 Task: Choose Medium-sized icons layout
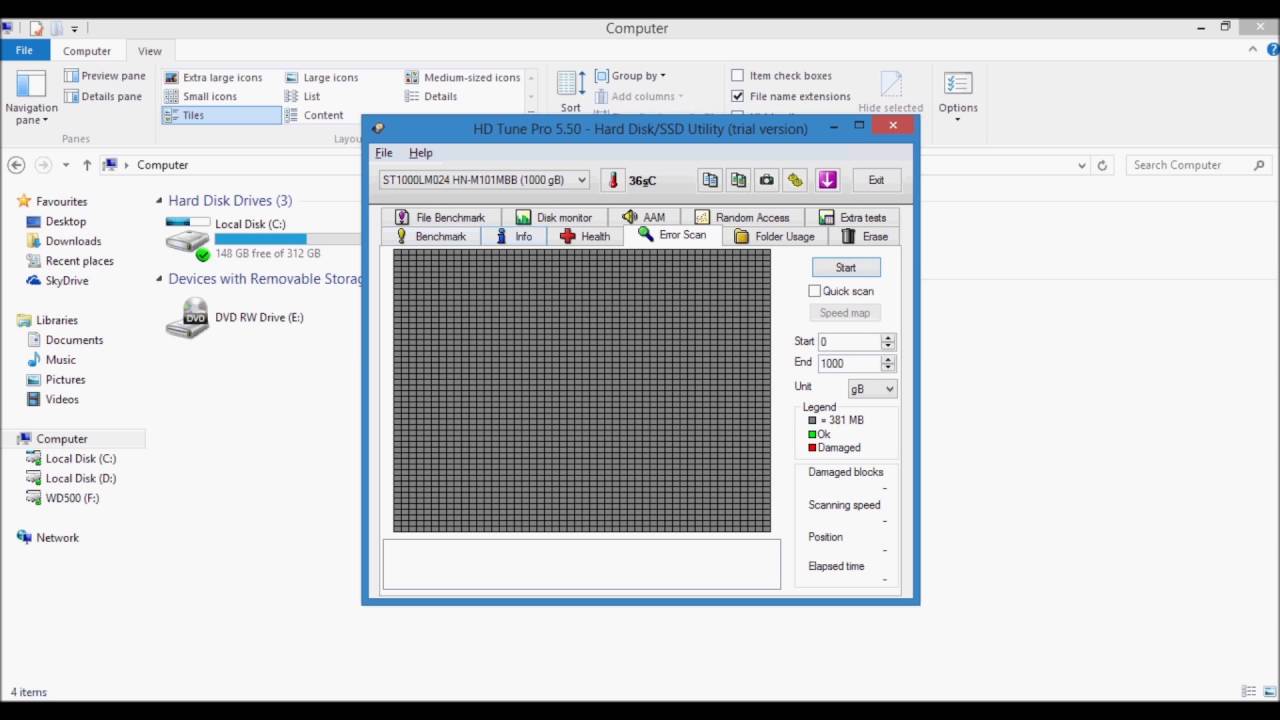click(463, 77)
